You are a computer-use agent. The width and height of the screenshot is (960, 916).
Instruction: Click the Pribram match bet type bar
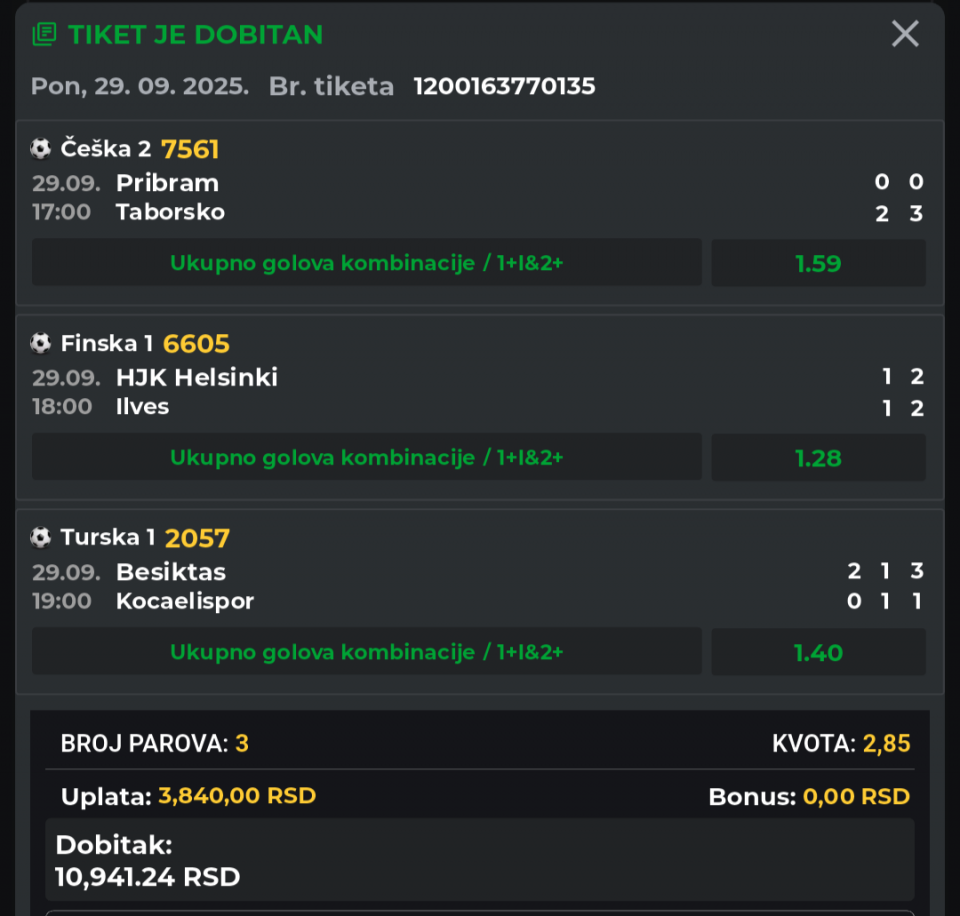point(367,263)
